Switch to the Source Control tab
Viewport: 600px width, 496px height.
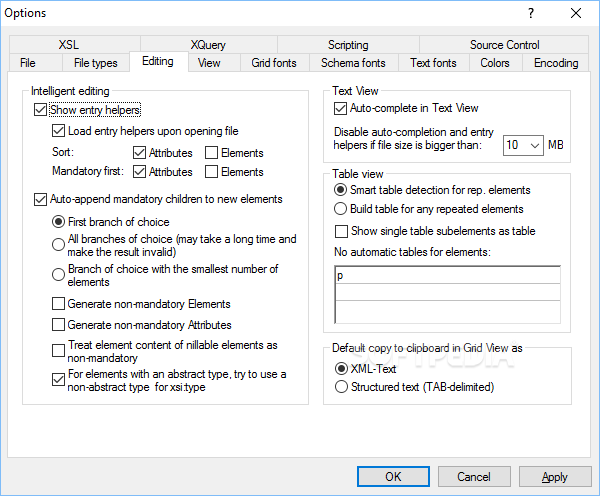[504, 45]
